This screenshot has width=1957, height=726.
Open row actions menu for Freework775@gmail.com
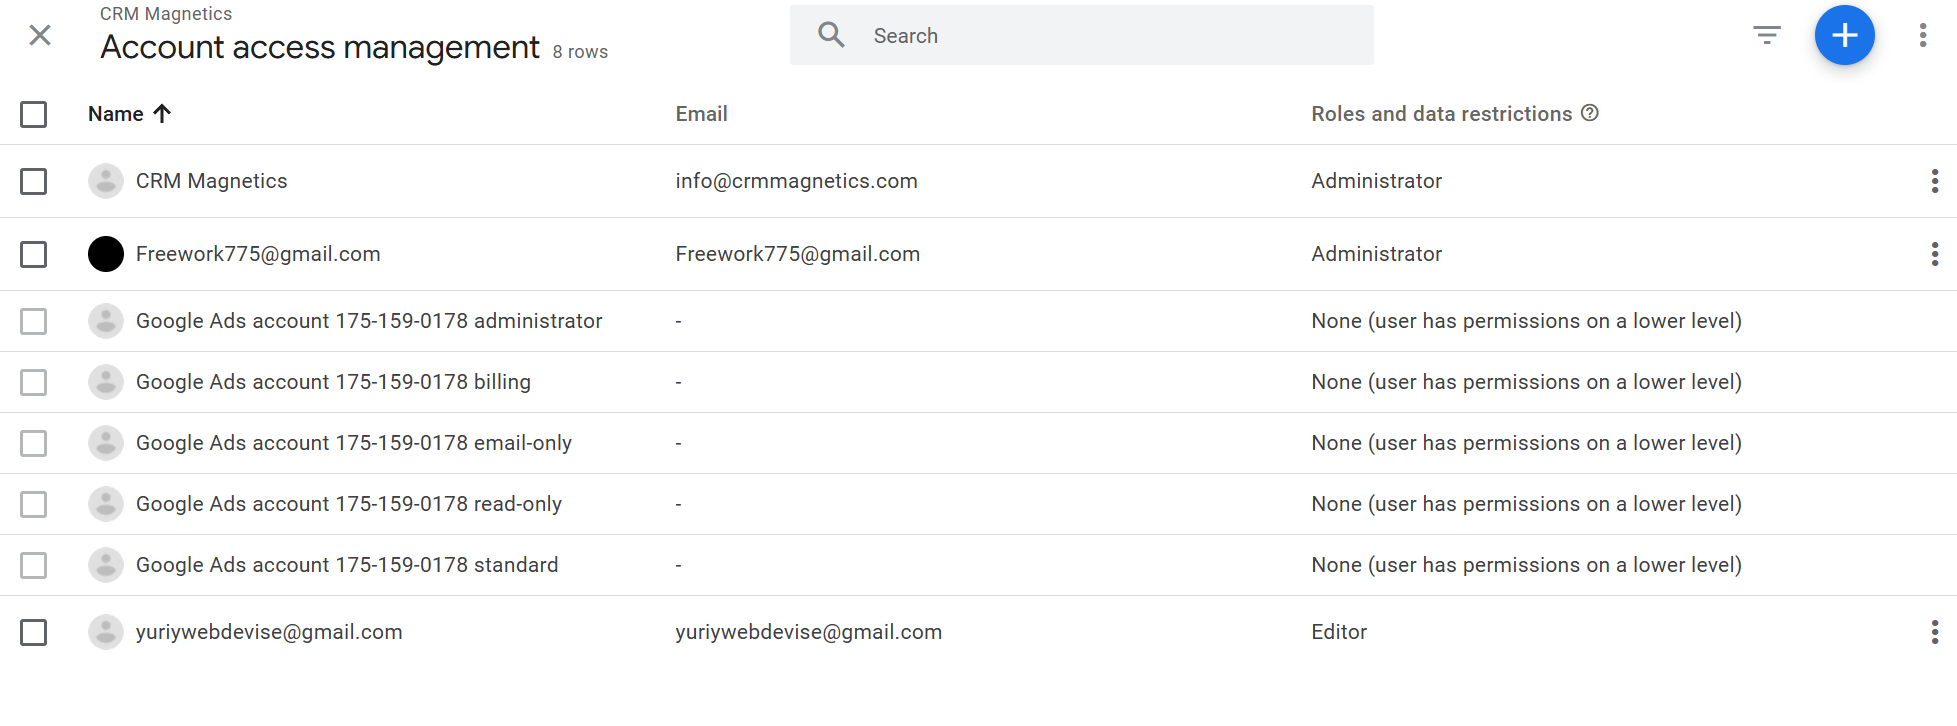(x=1934, y=254)
